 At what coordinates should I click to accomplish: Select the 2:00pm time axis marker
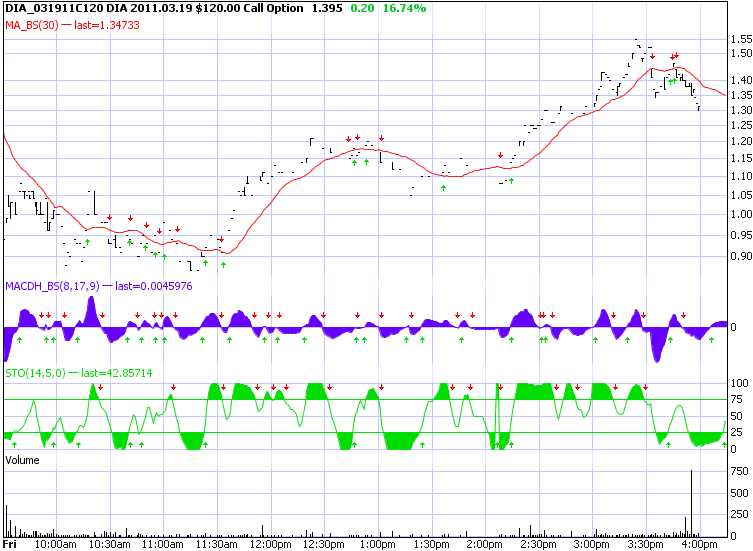click(x=484, y=545)
